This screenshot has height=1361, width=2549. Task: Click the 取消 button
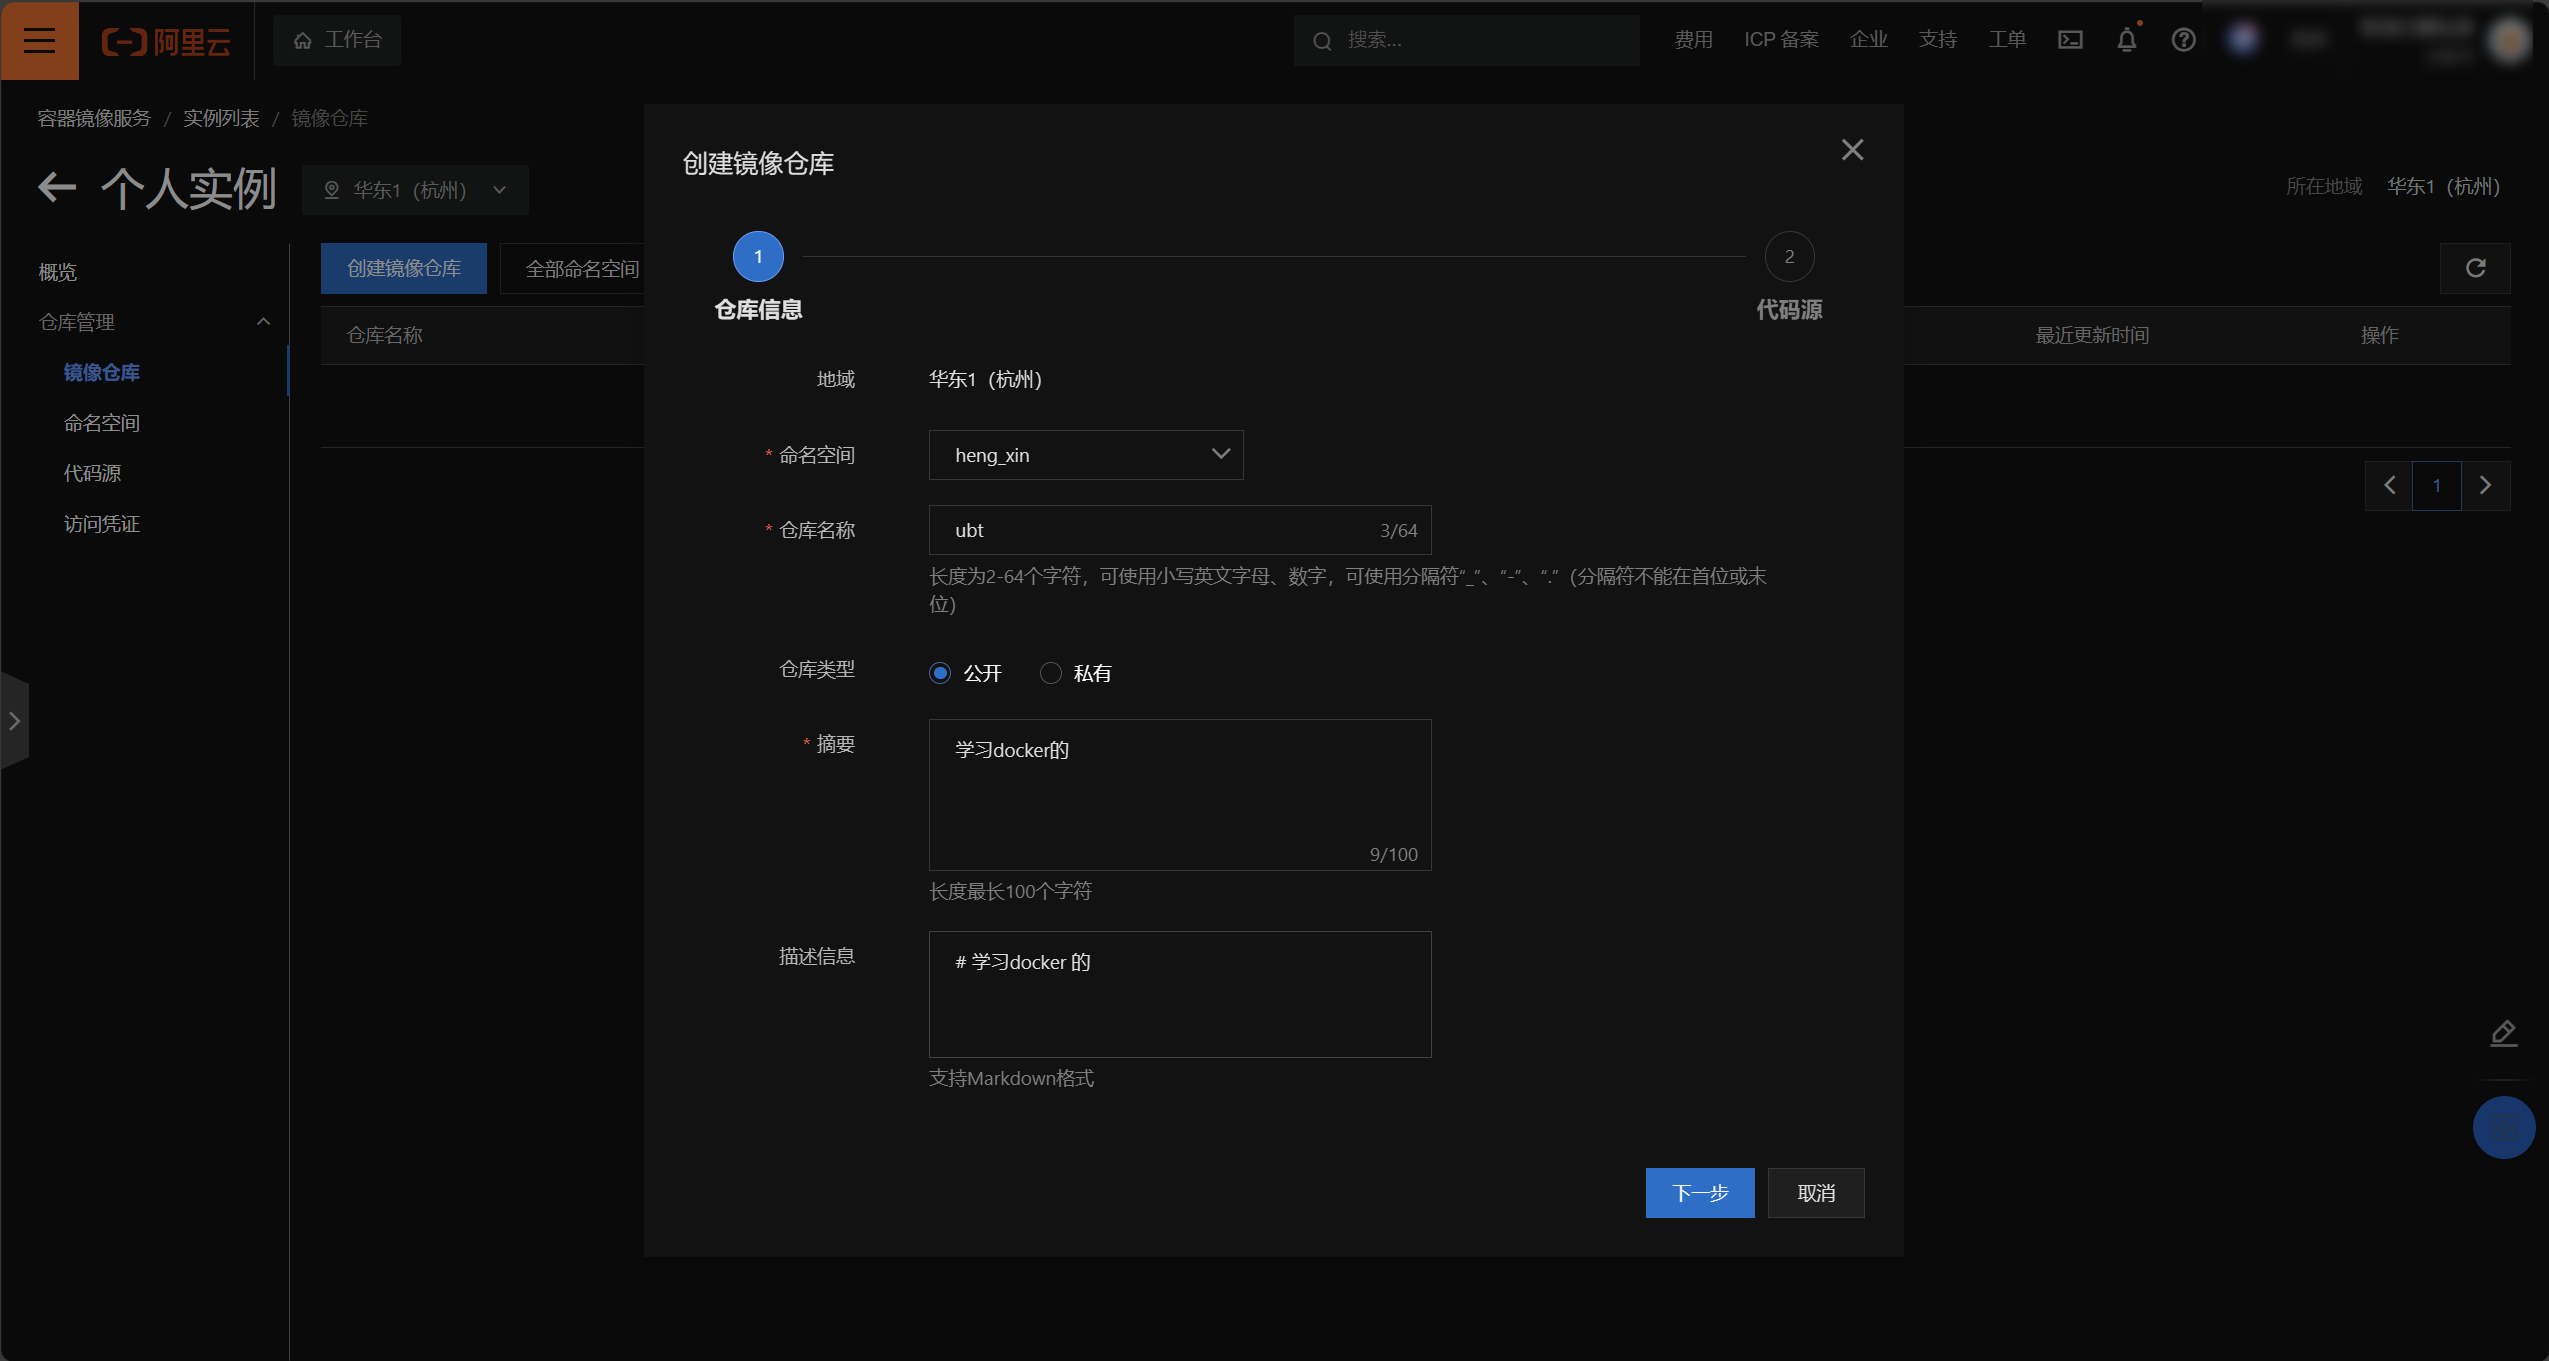coord(1815,1193)
